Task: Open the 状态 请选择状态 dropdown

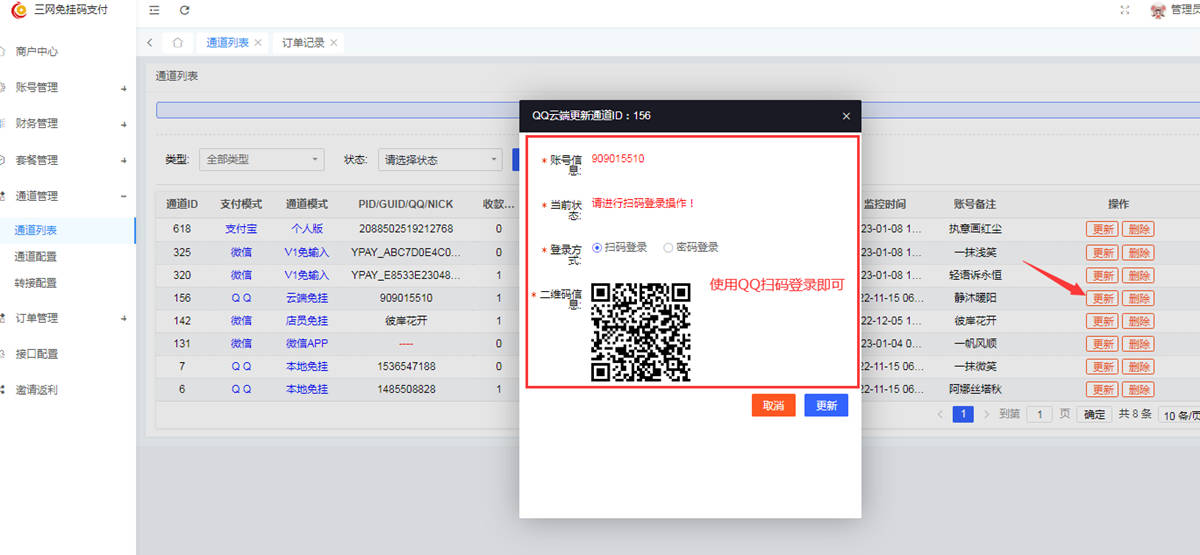Action: tap(439, 159)
